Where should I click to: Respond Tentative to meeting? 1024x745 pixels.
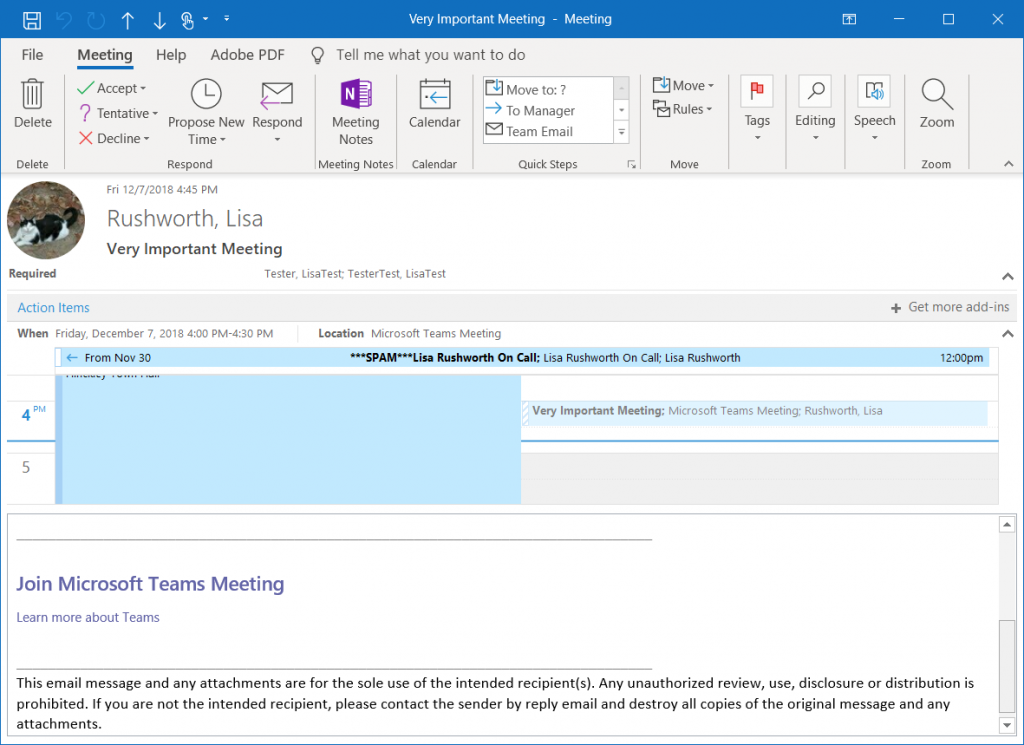click(118, 114)
